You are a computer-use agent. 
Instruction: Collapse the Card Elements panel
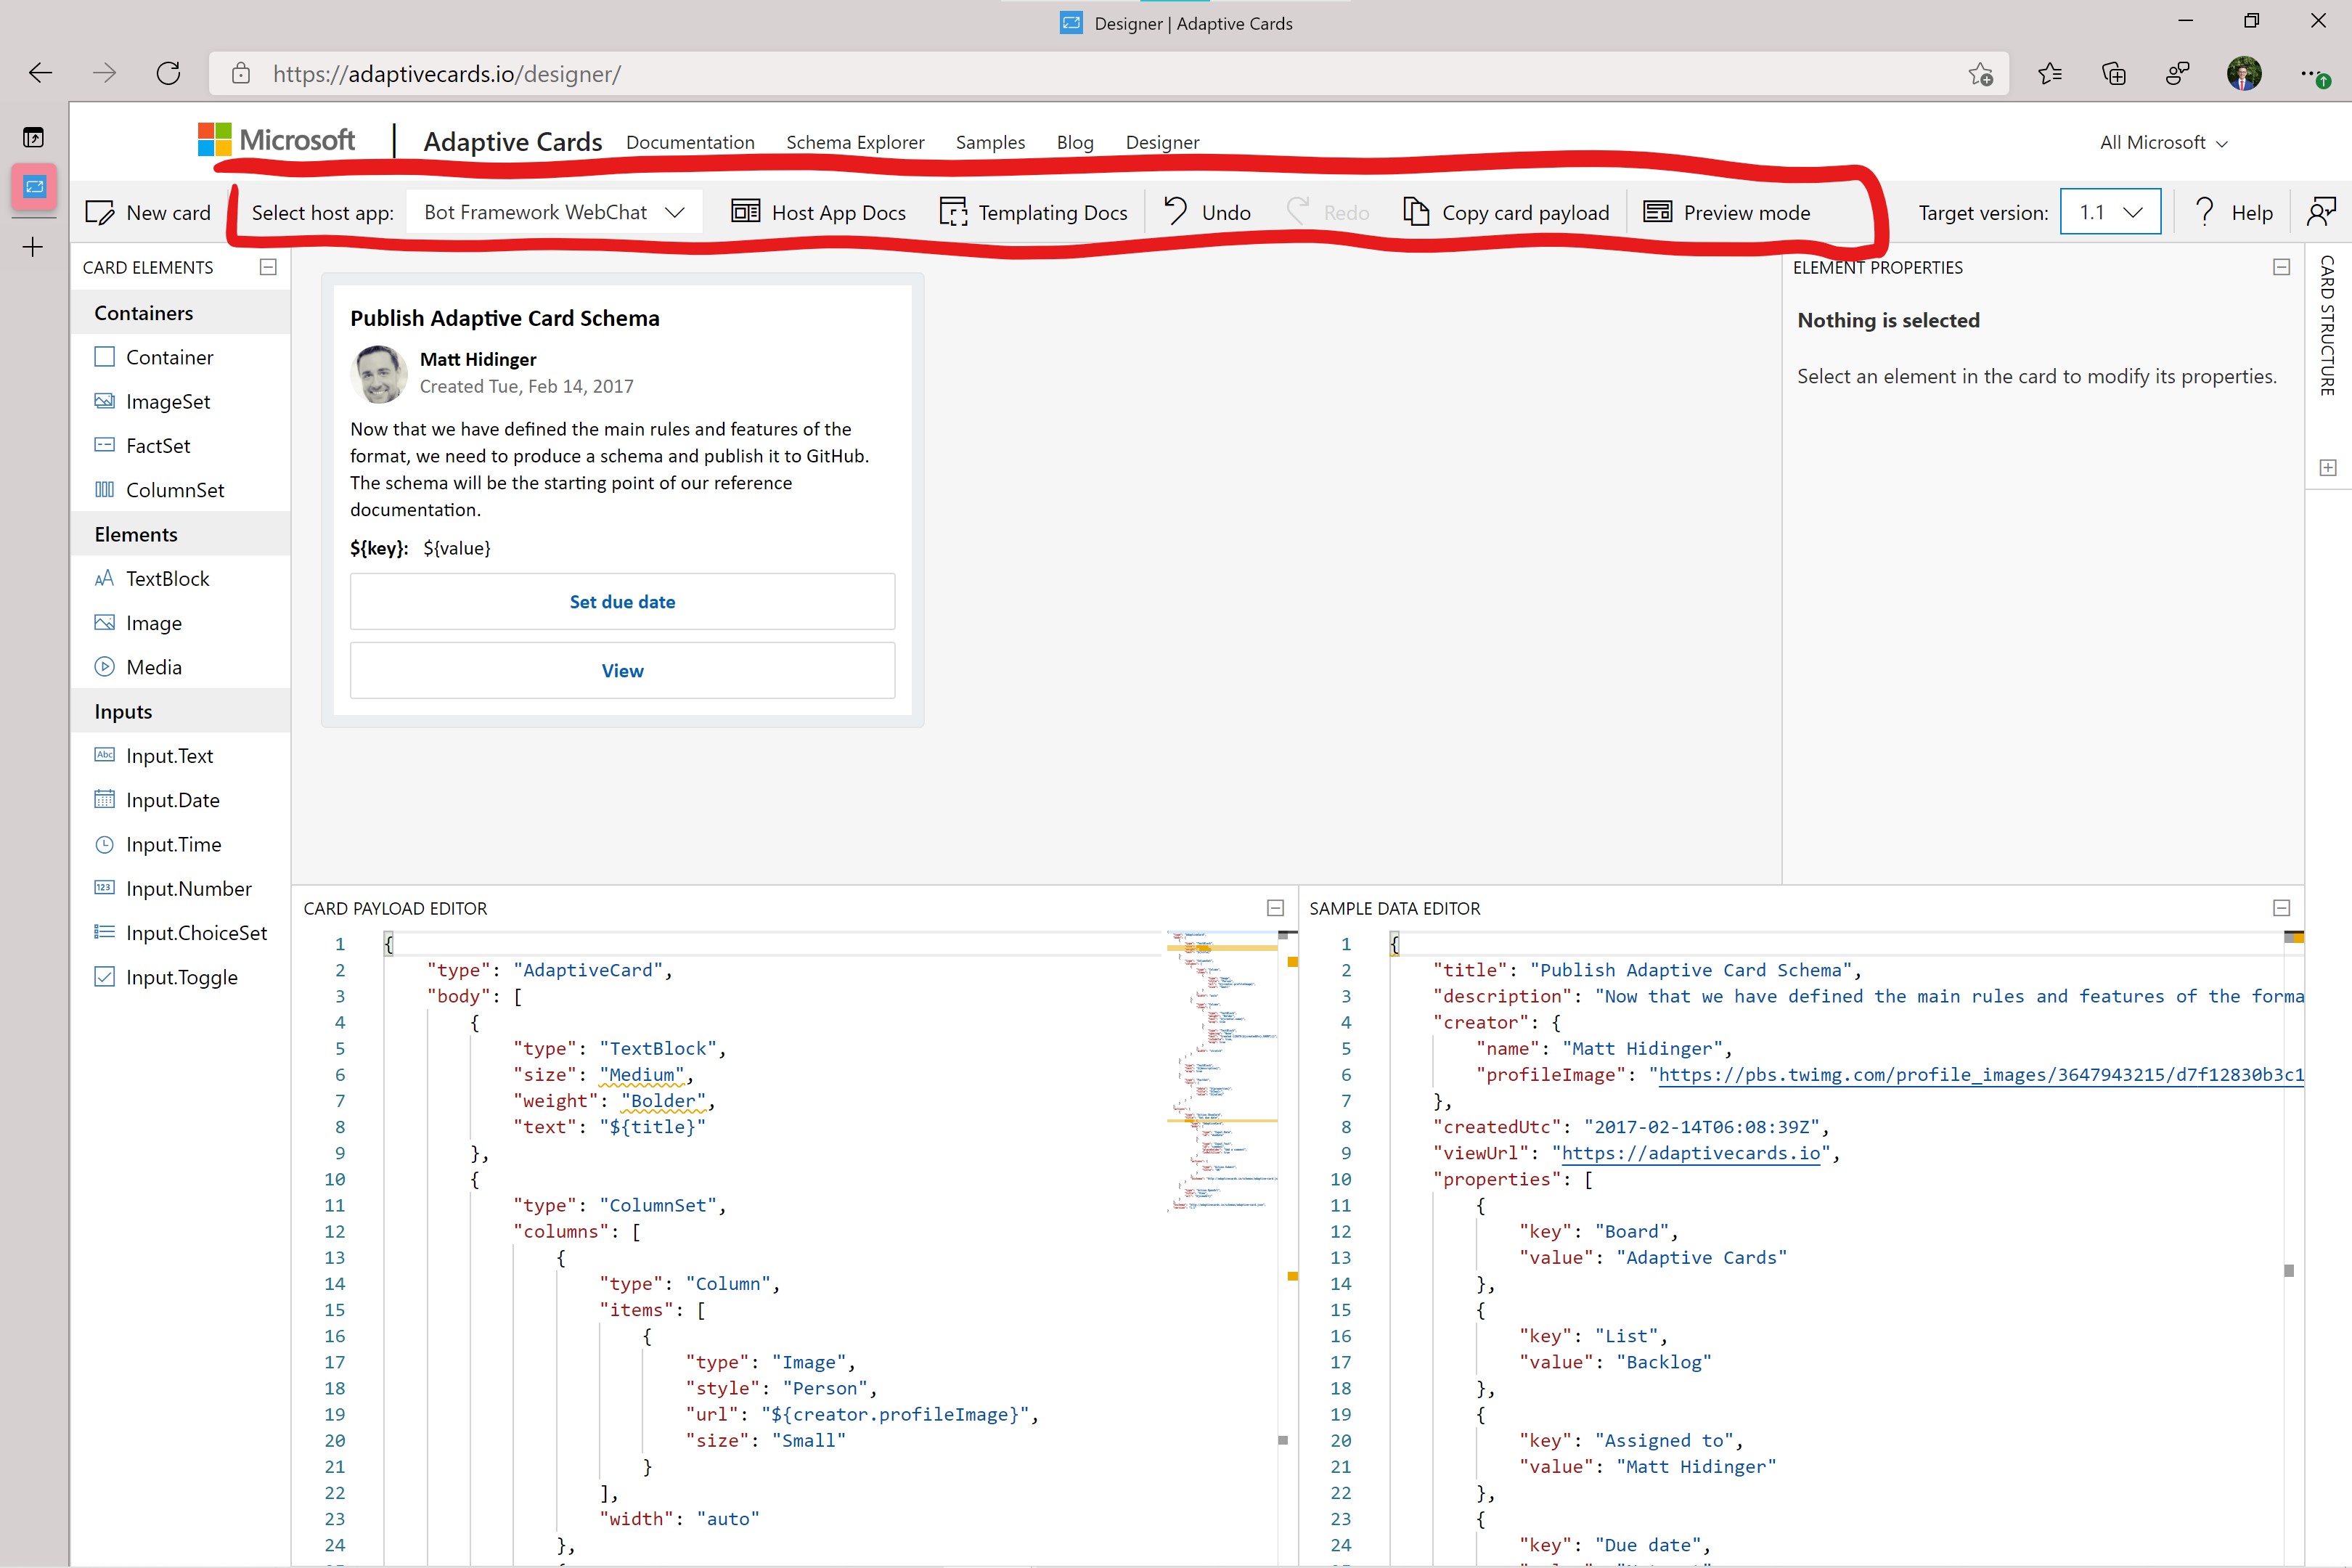point(268,267)
